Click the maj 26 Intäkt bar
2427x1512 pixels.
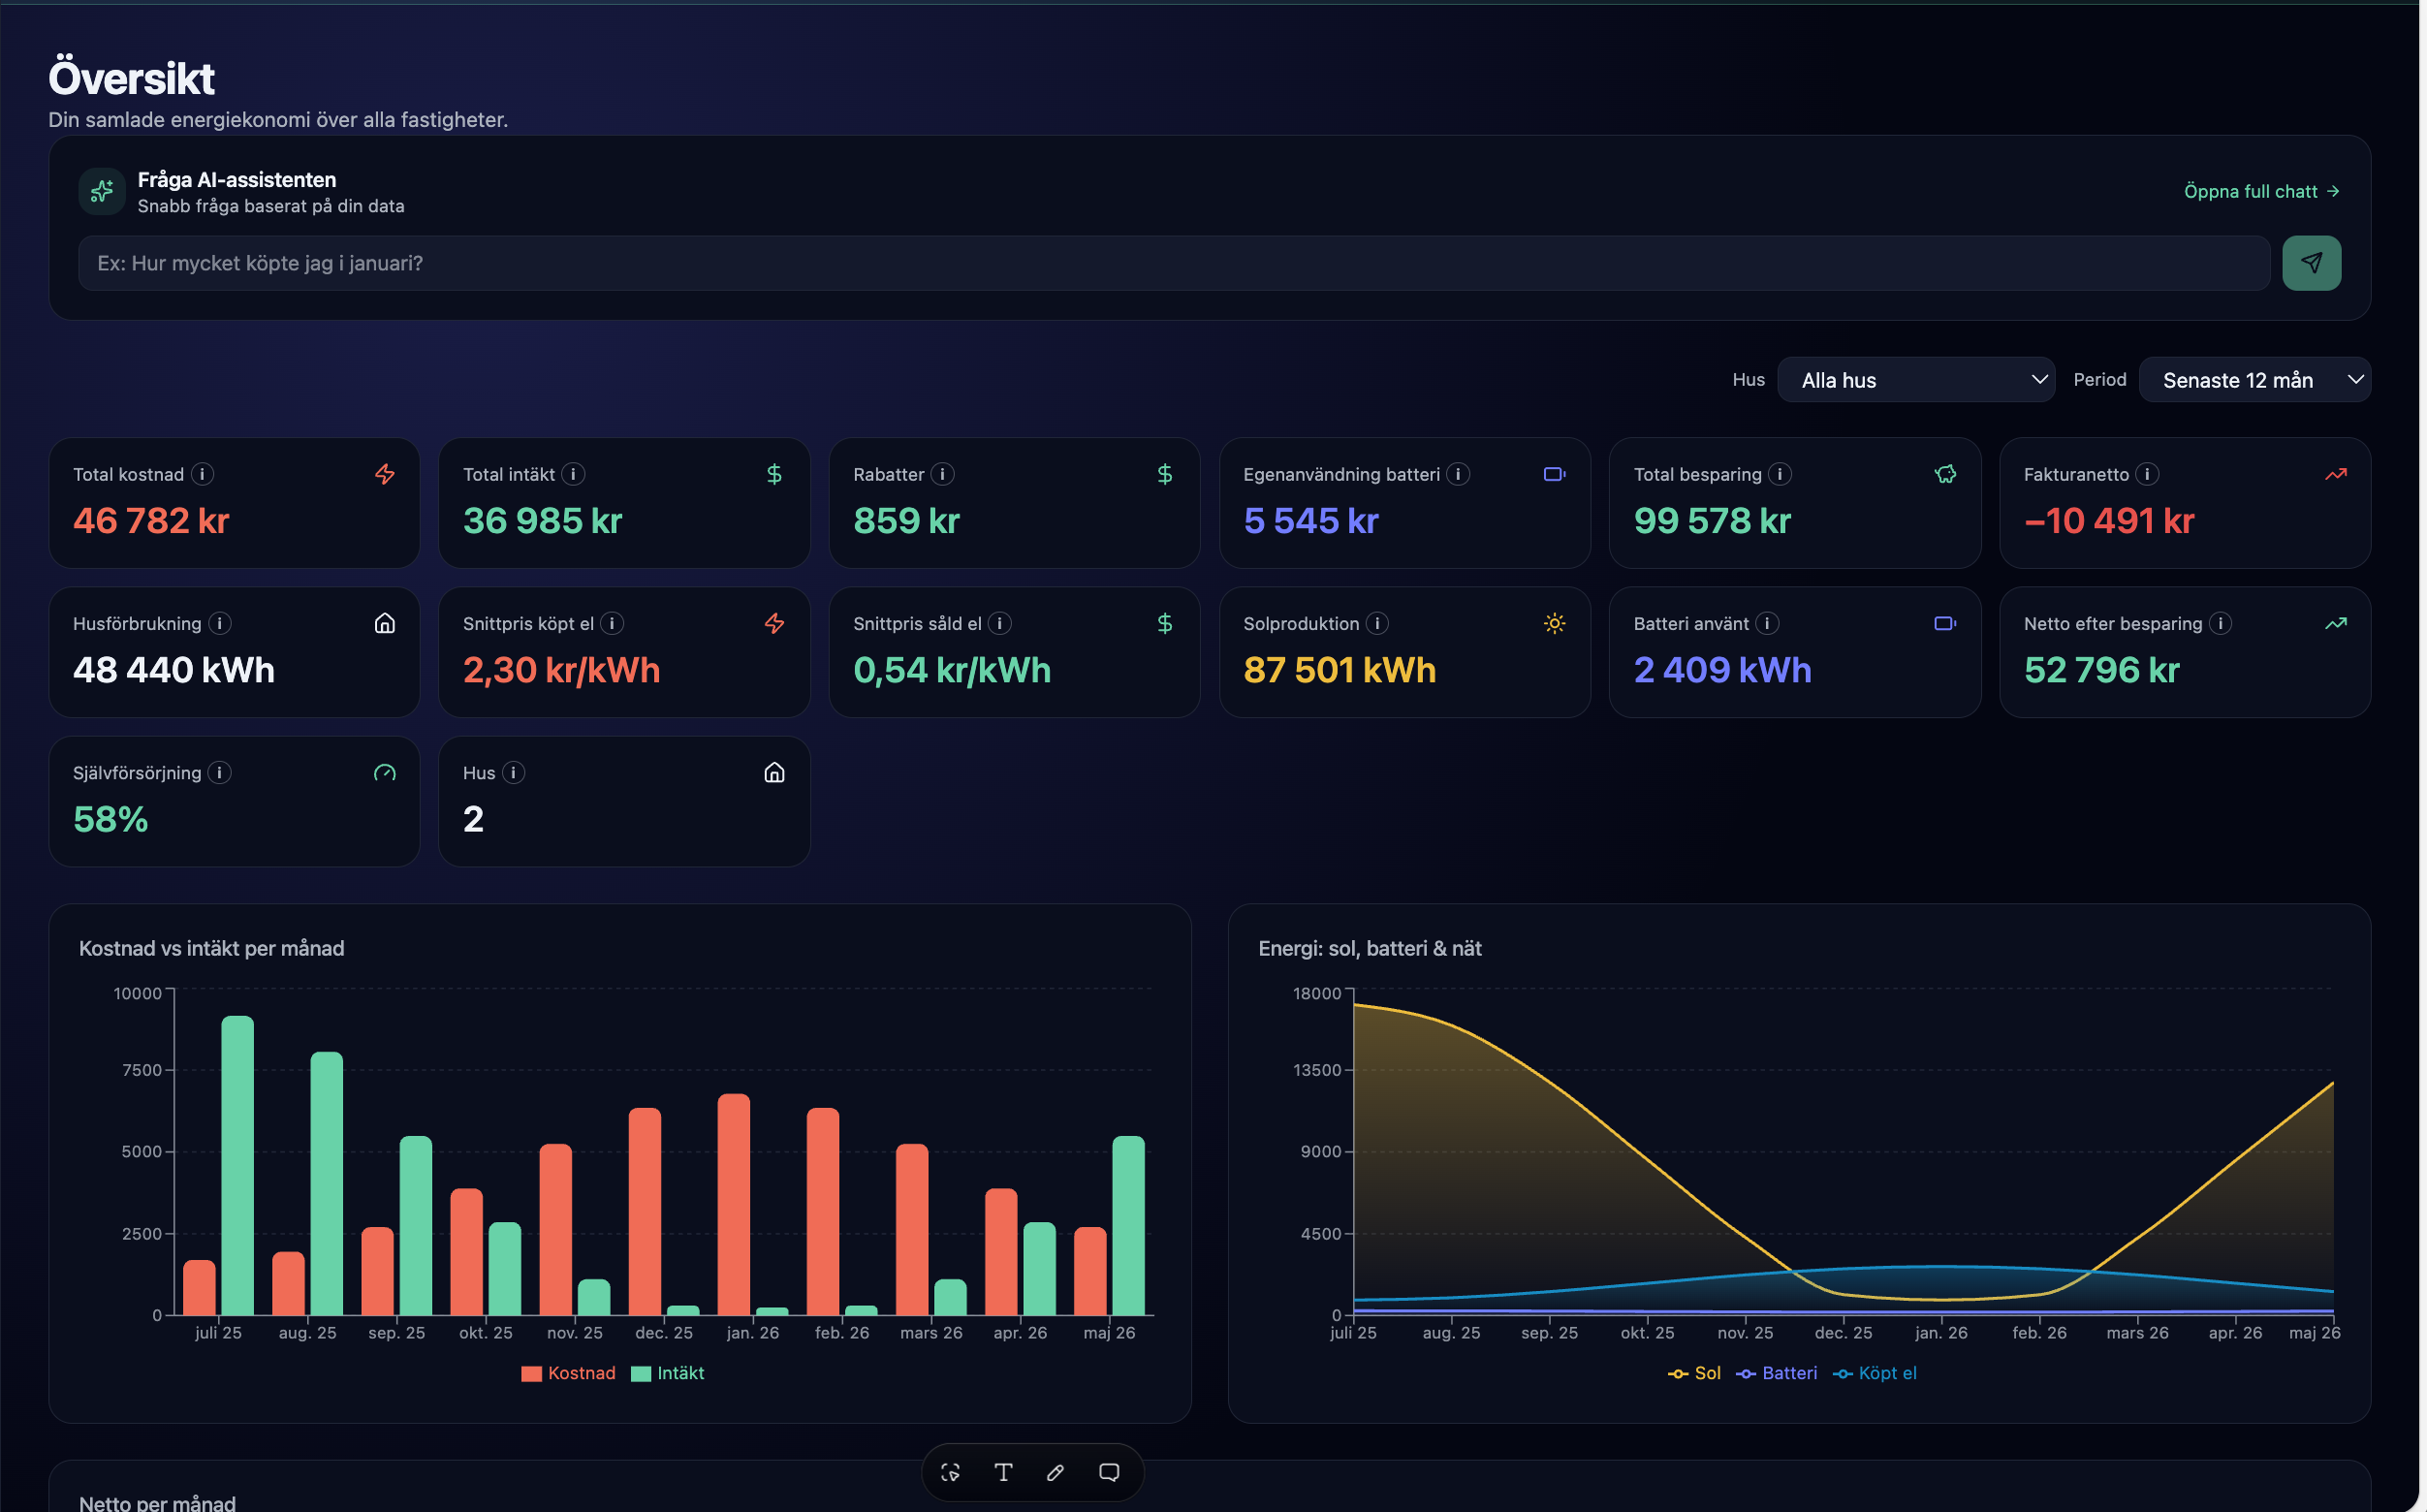[x=1128, y=1225]
